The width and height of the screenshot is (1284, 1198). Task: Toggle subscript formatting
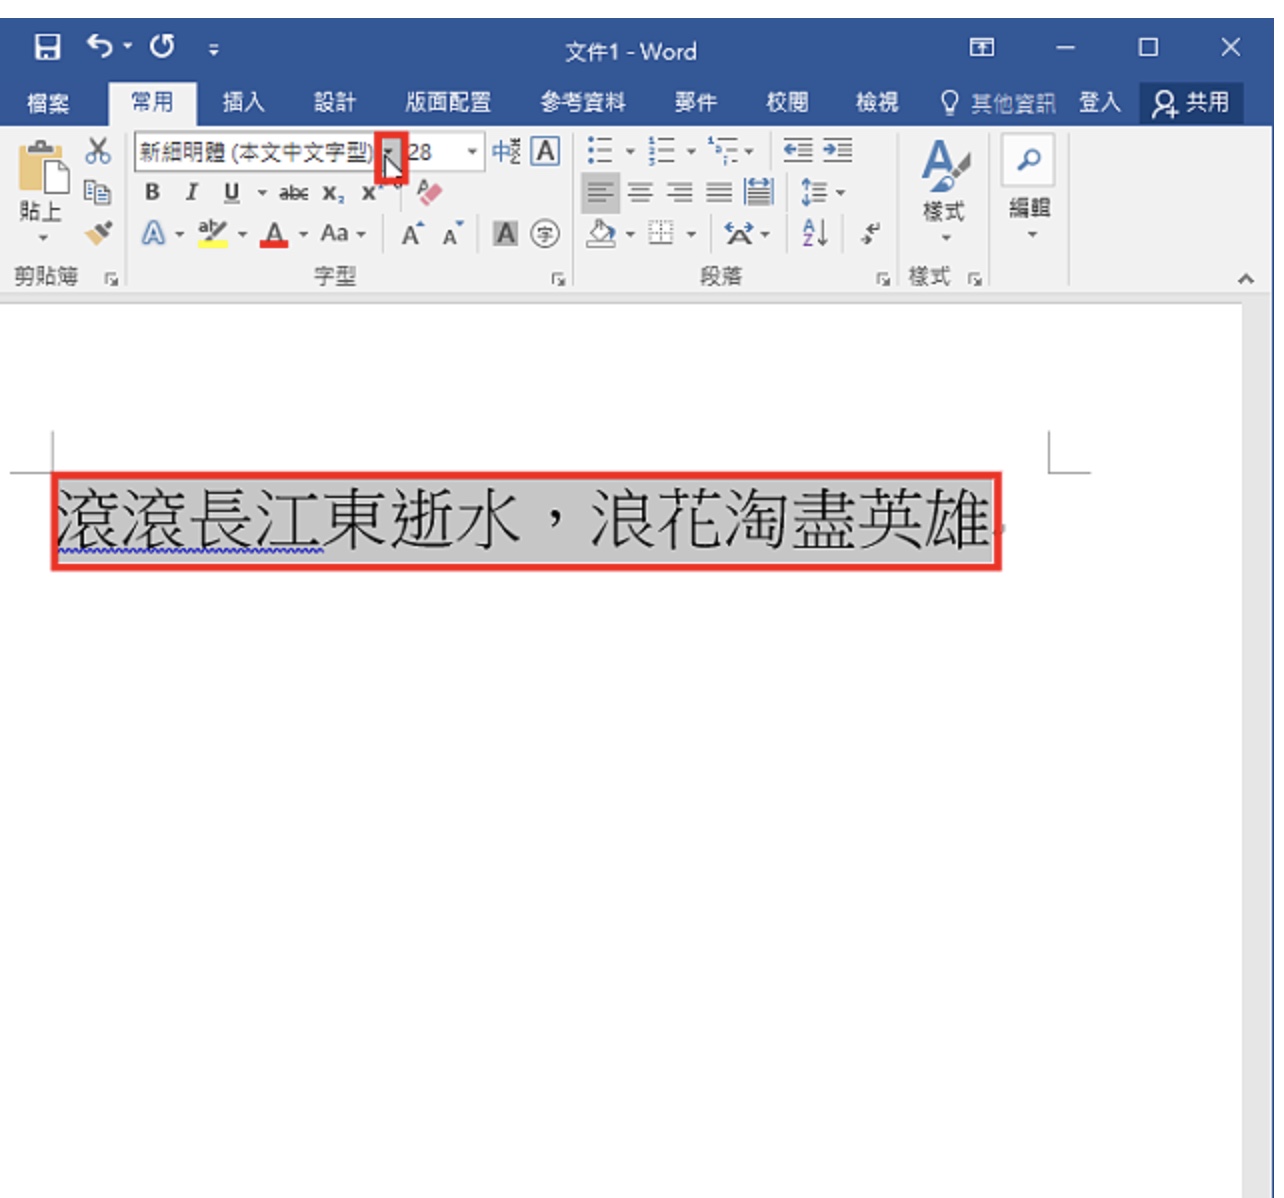[333, 193]
